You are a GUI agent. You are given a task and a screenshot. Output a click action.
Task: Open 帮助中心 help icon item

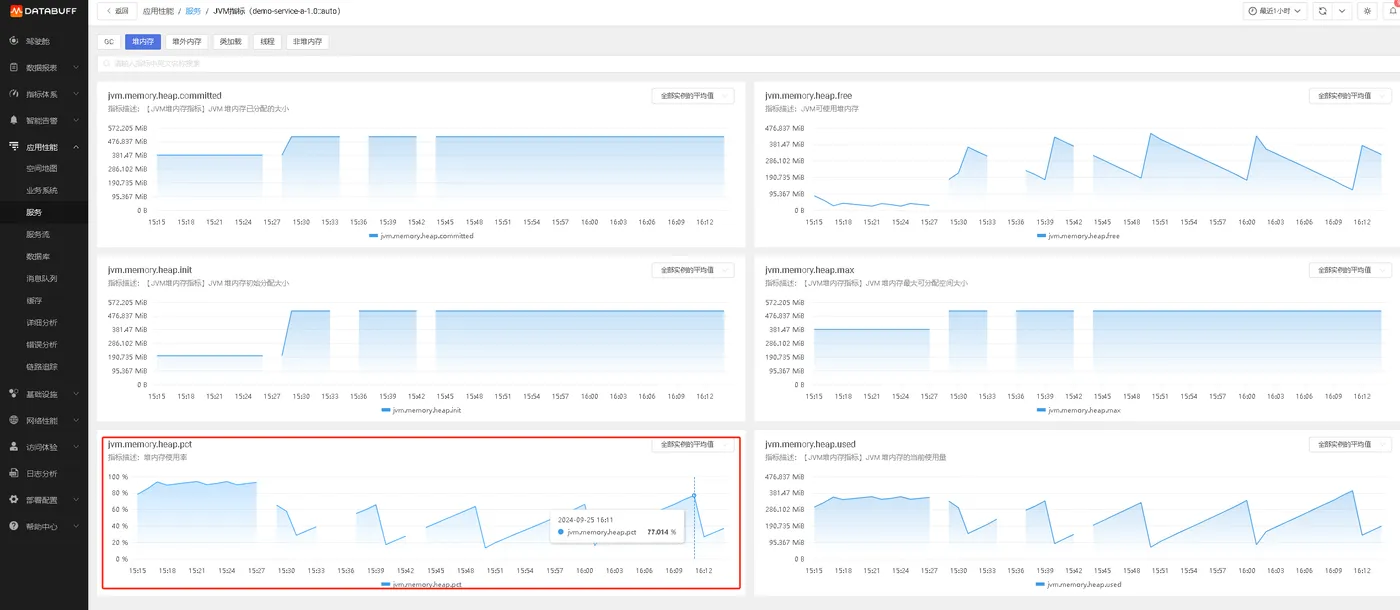tap(43, 526)
